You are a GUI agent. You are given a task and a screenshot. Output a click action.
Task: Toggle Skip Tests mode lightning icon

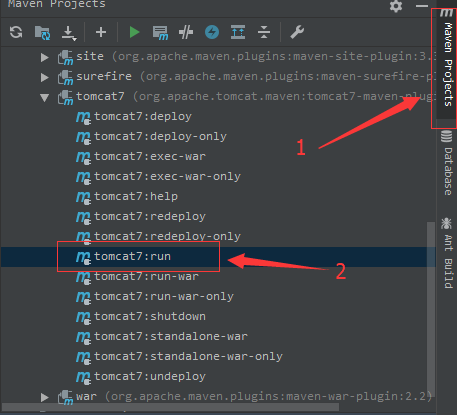pyautogui.click(x=212, y=32)
